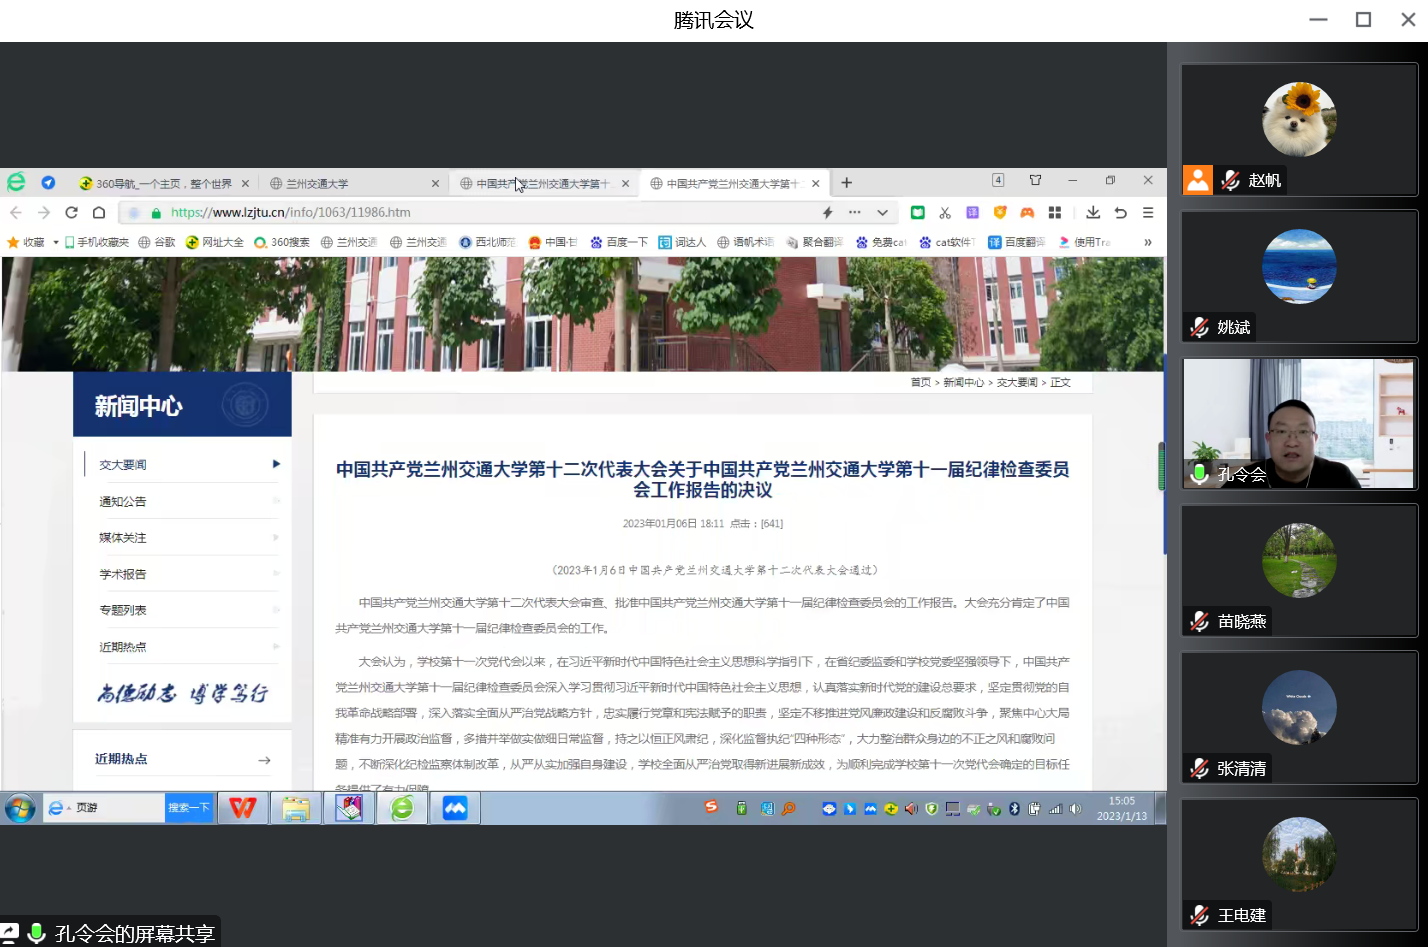Viewport: 1428px width, 947px height.
Task: Launch WPS Office from taskbar
Action: coord(242,808)
